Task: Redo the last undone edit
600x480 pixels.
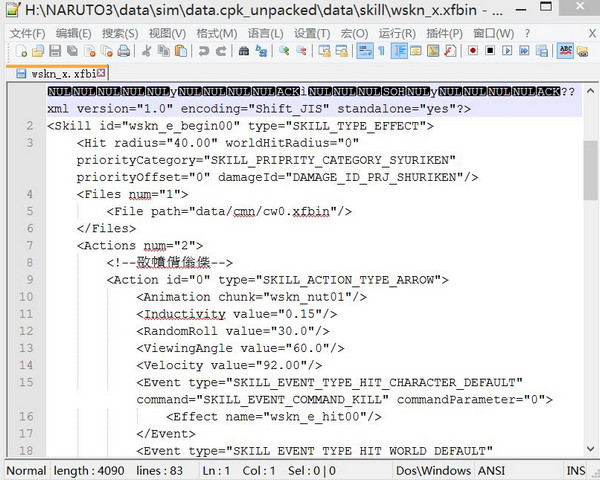Action: pyautogui.click(x=221, y=51)
